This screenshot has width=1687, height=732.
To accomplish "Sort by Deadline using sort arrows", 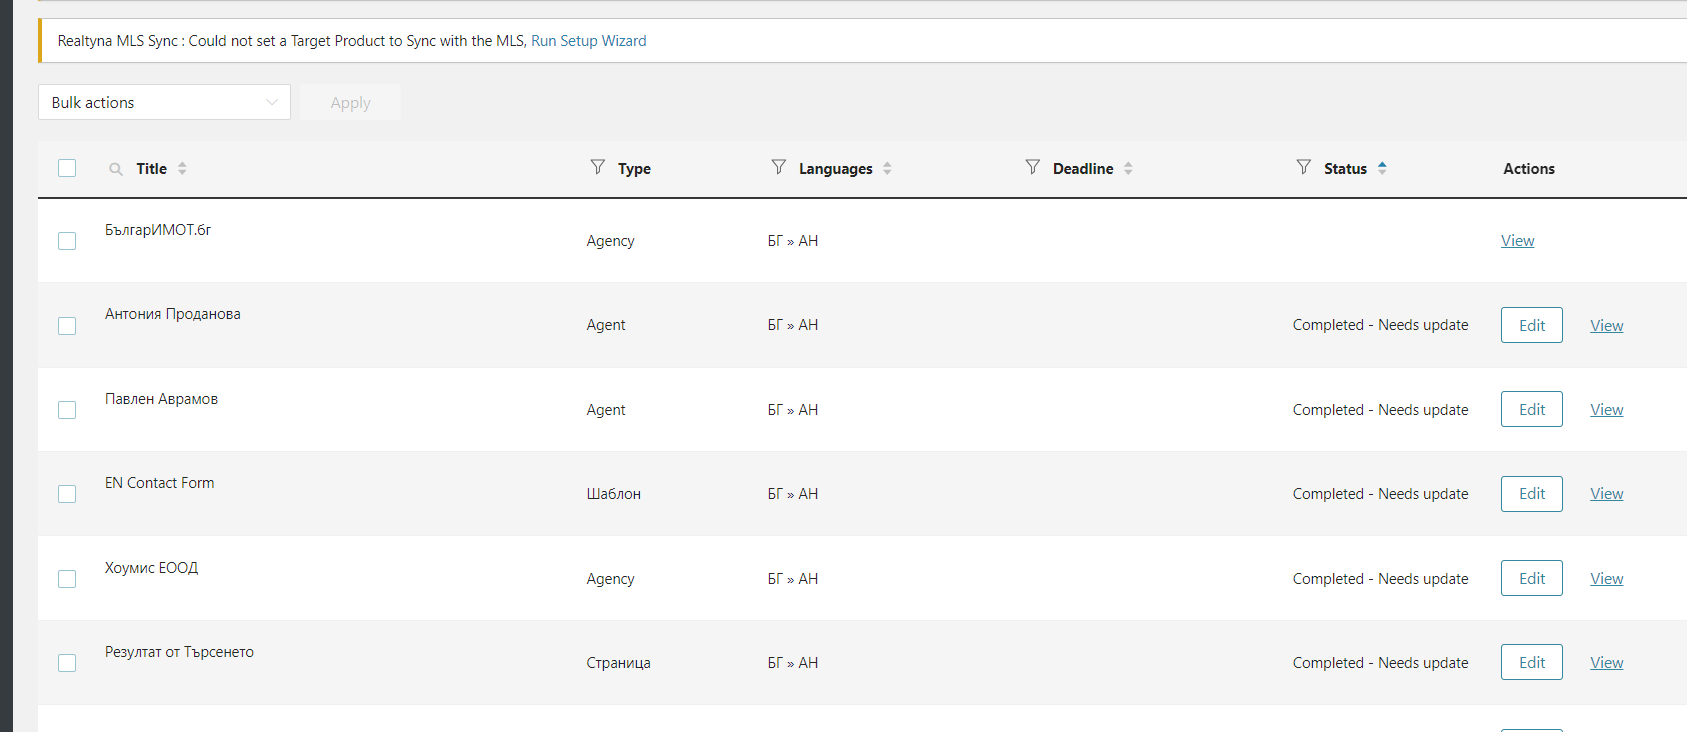I will pyautogui.click(x=1128, y=169).
